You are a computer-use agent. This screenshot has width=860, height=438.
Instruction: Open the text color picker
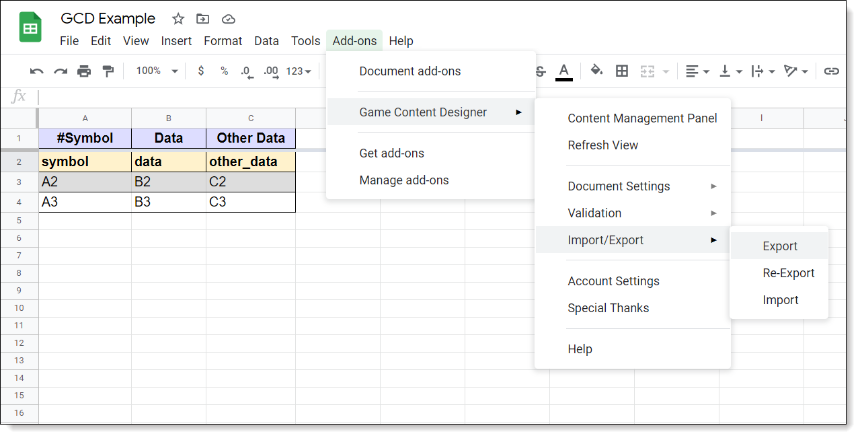pos(564,72)
